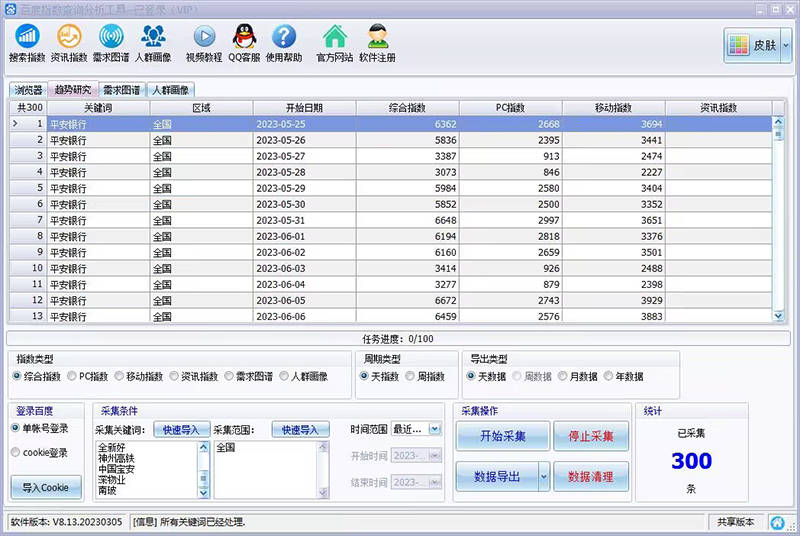Stop collection with 停止采集
This screenshot has height=536, width=800.
coord(591,436)
